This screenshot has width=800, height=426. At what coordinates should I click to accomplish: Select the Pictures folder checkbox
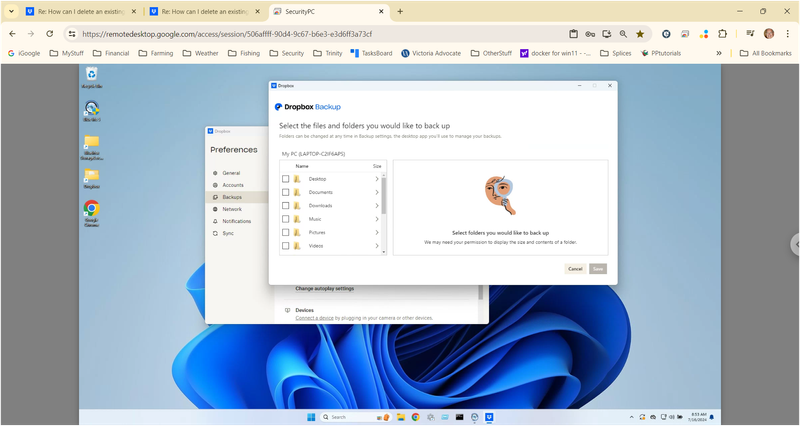pos(286,232)
